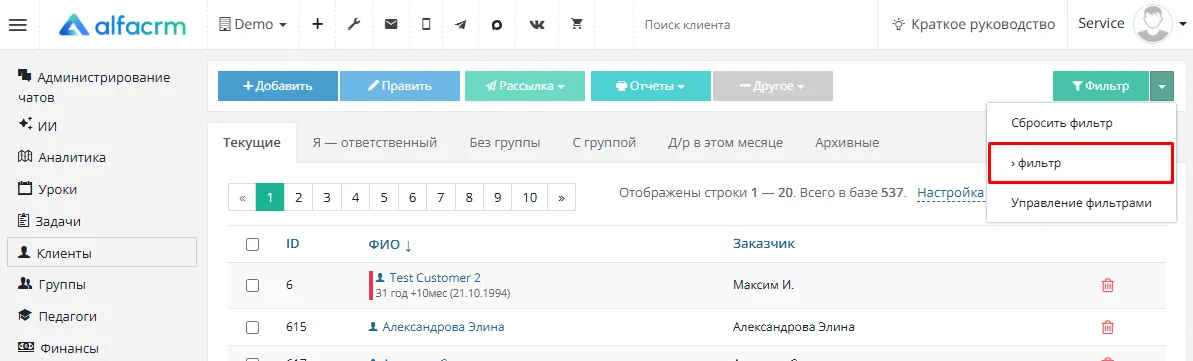The image size is (1193, 361).
Task: Switch to the Текущие tab
Action: click(x=252, y=142)
